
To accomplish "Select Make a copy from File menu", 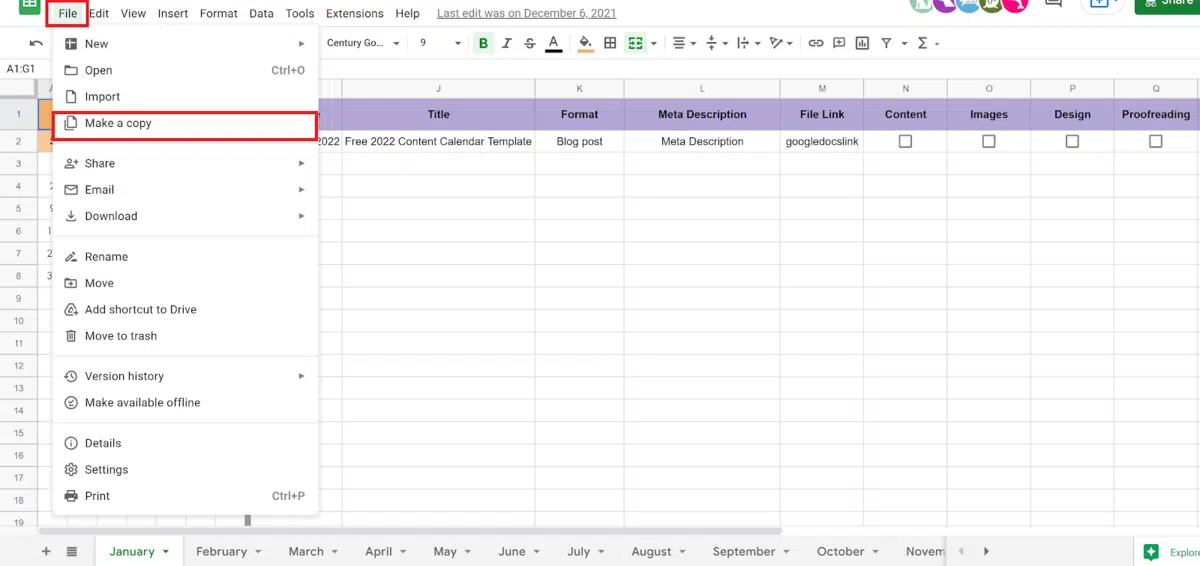I will pyautogui.click(x=118, y=123).
